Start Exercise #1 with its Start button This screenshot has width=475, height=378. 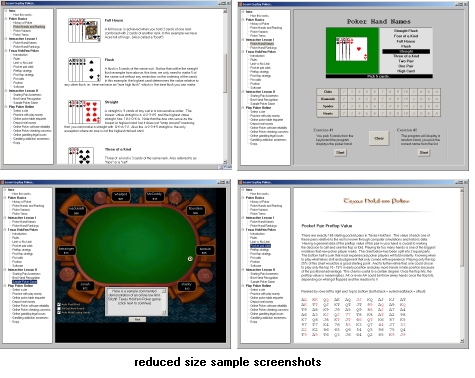340,153
